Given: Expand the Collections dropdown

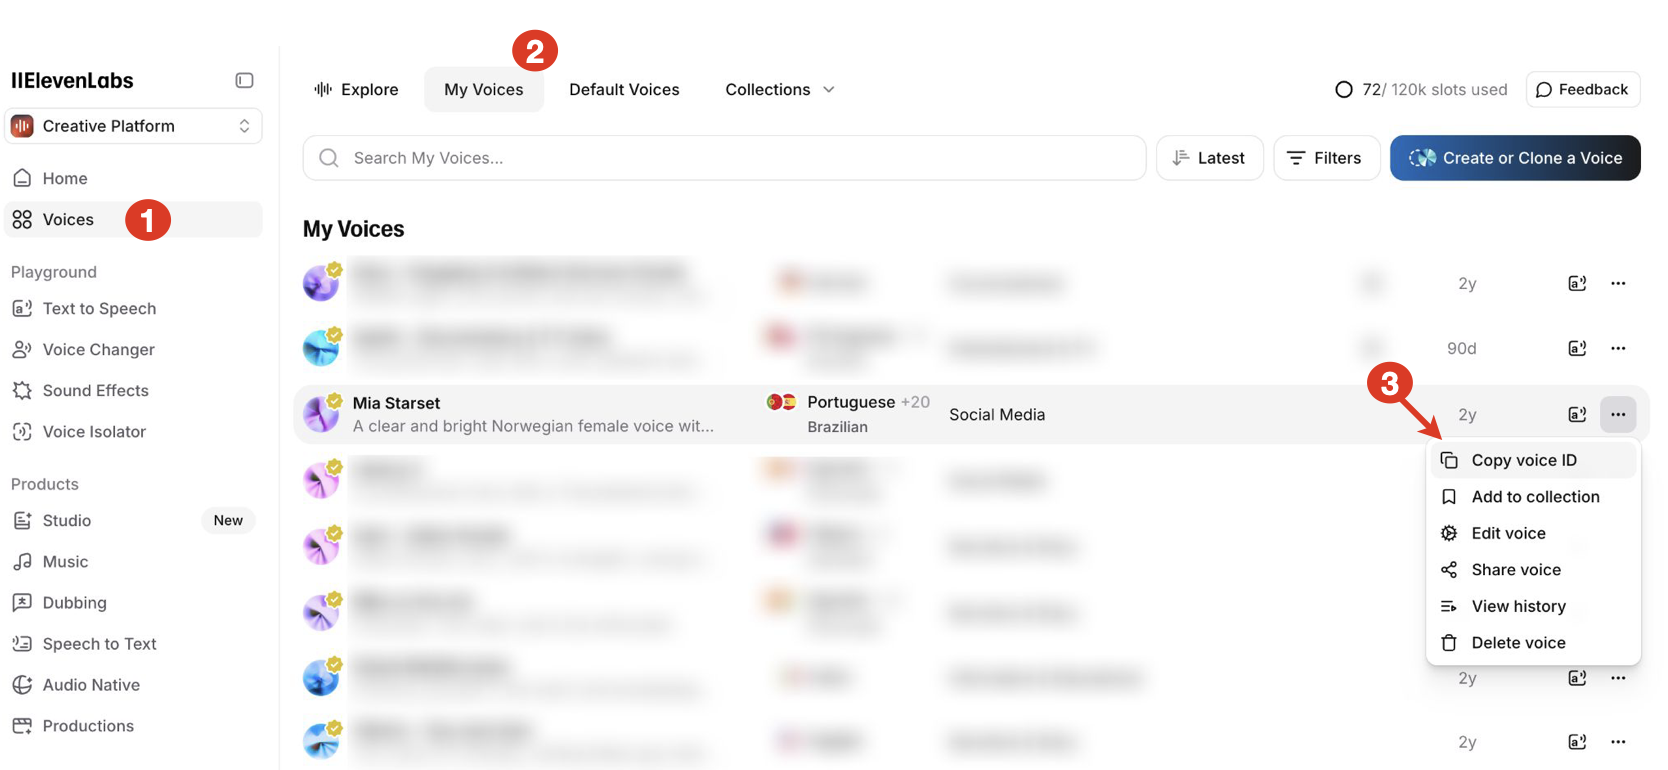Looking at the screenshot, I should (x=780, y=89).
